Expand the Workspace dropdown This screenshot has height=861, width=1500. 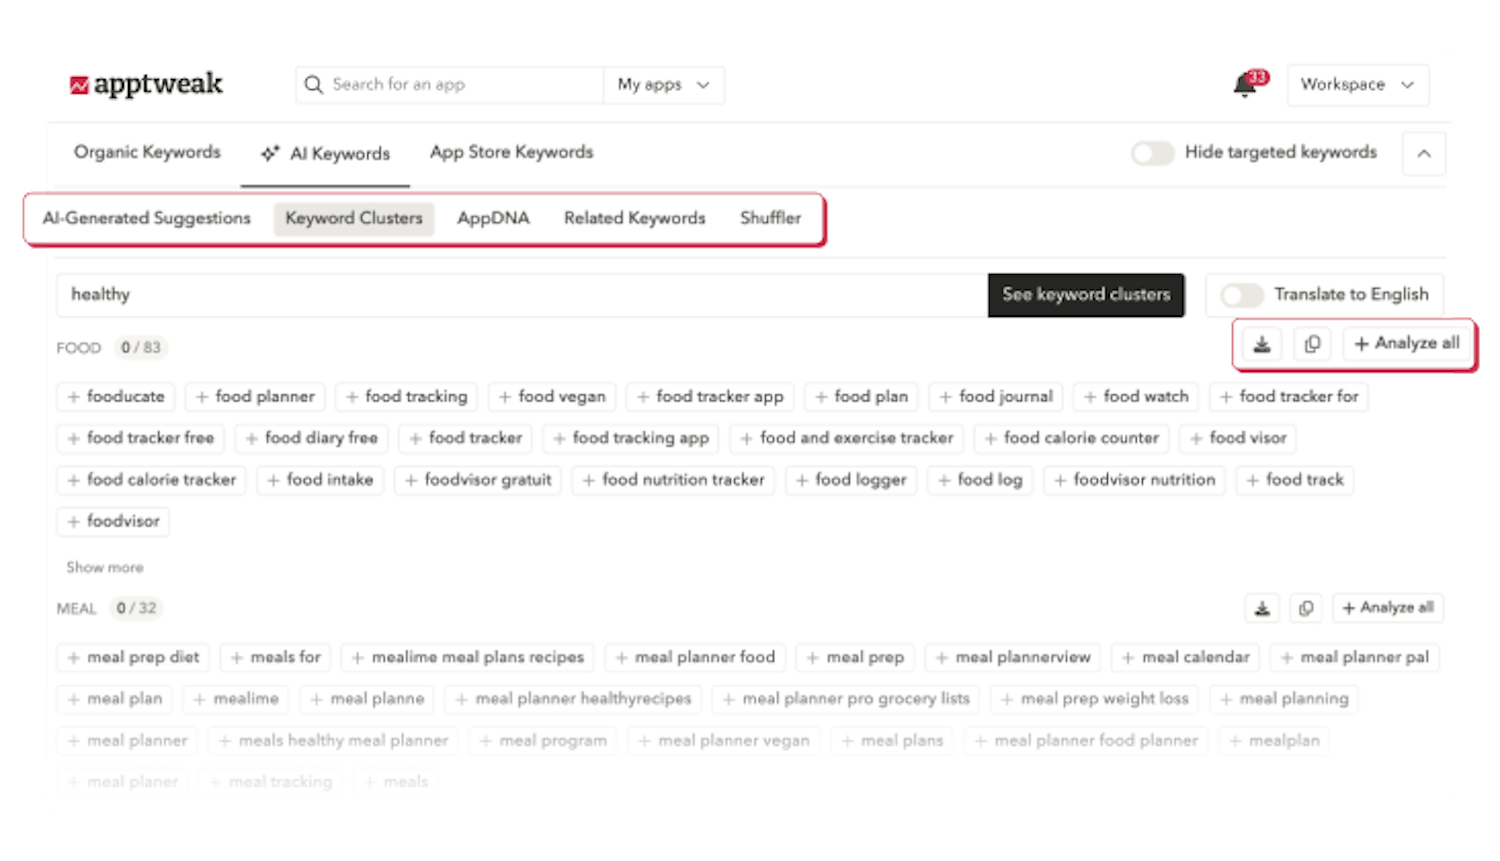click(1357, 85)
